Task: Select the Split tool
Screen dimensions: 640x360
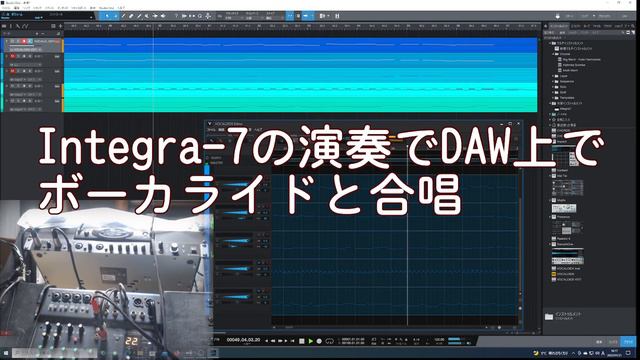Action: (123, 16)
